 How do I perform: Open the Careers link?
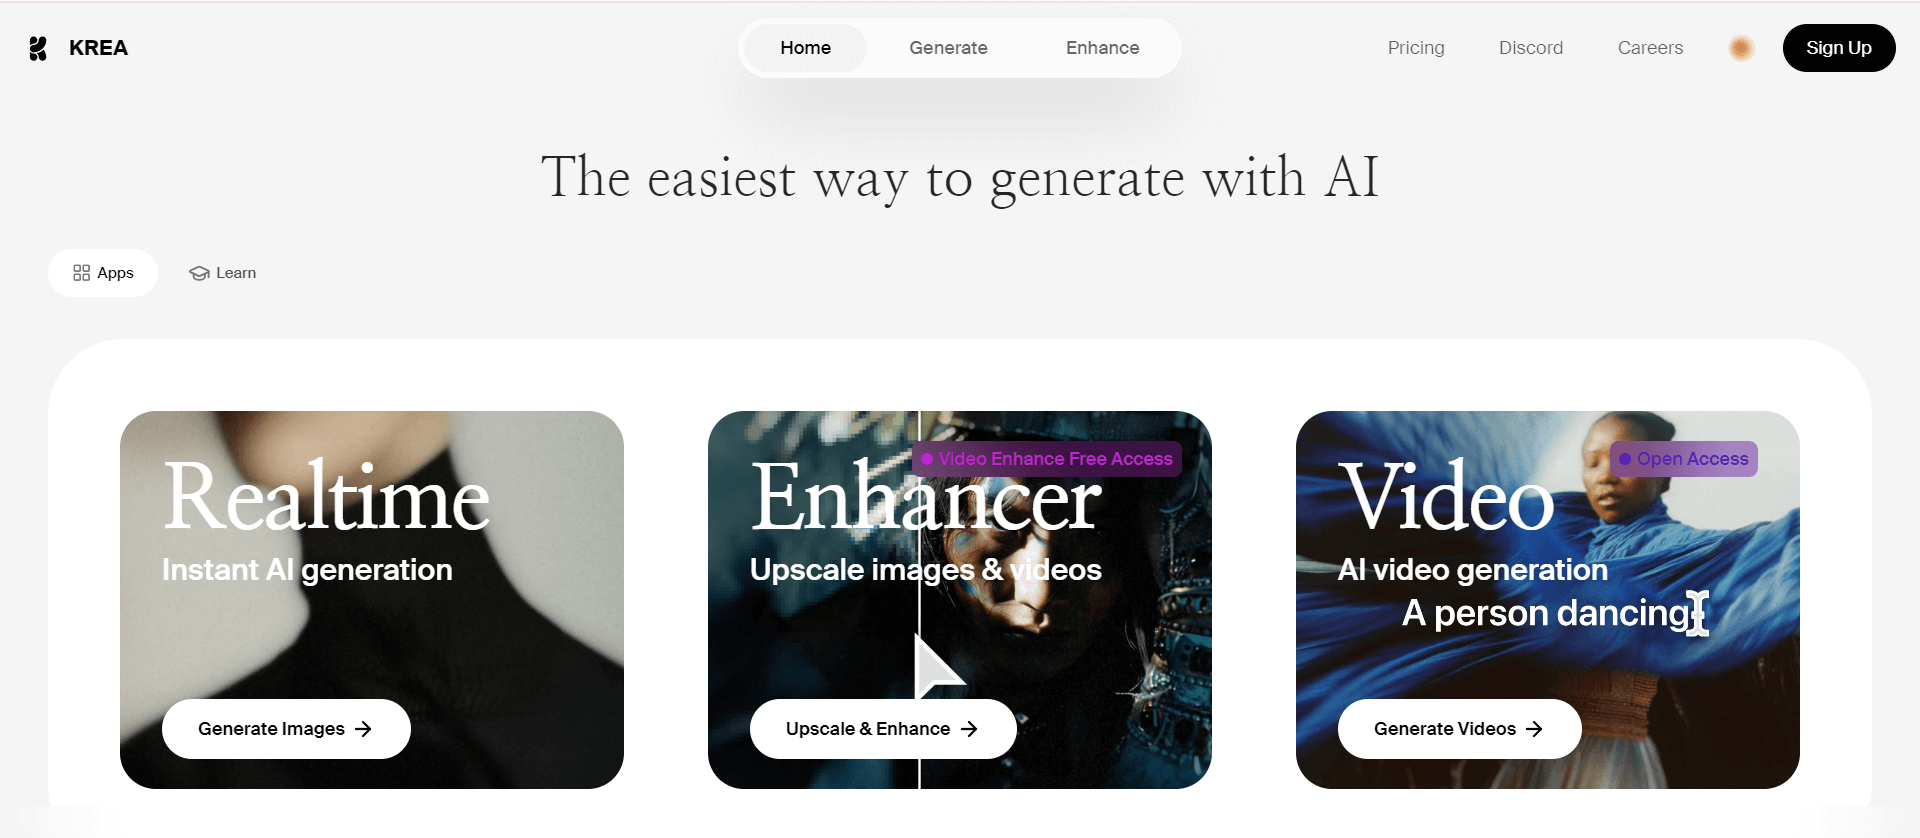[1650, 48]
